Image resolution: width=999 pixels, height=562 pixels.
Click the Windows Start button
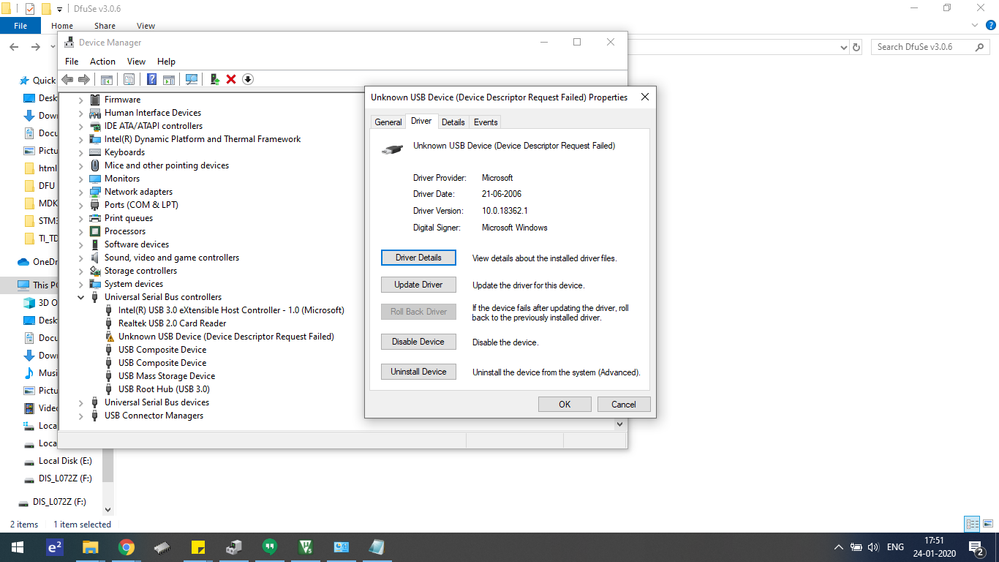coord(18,547)
